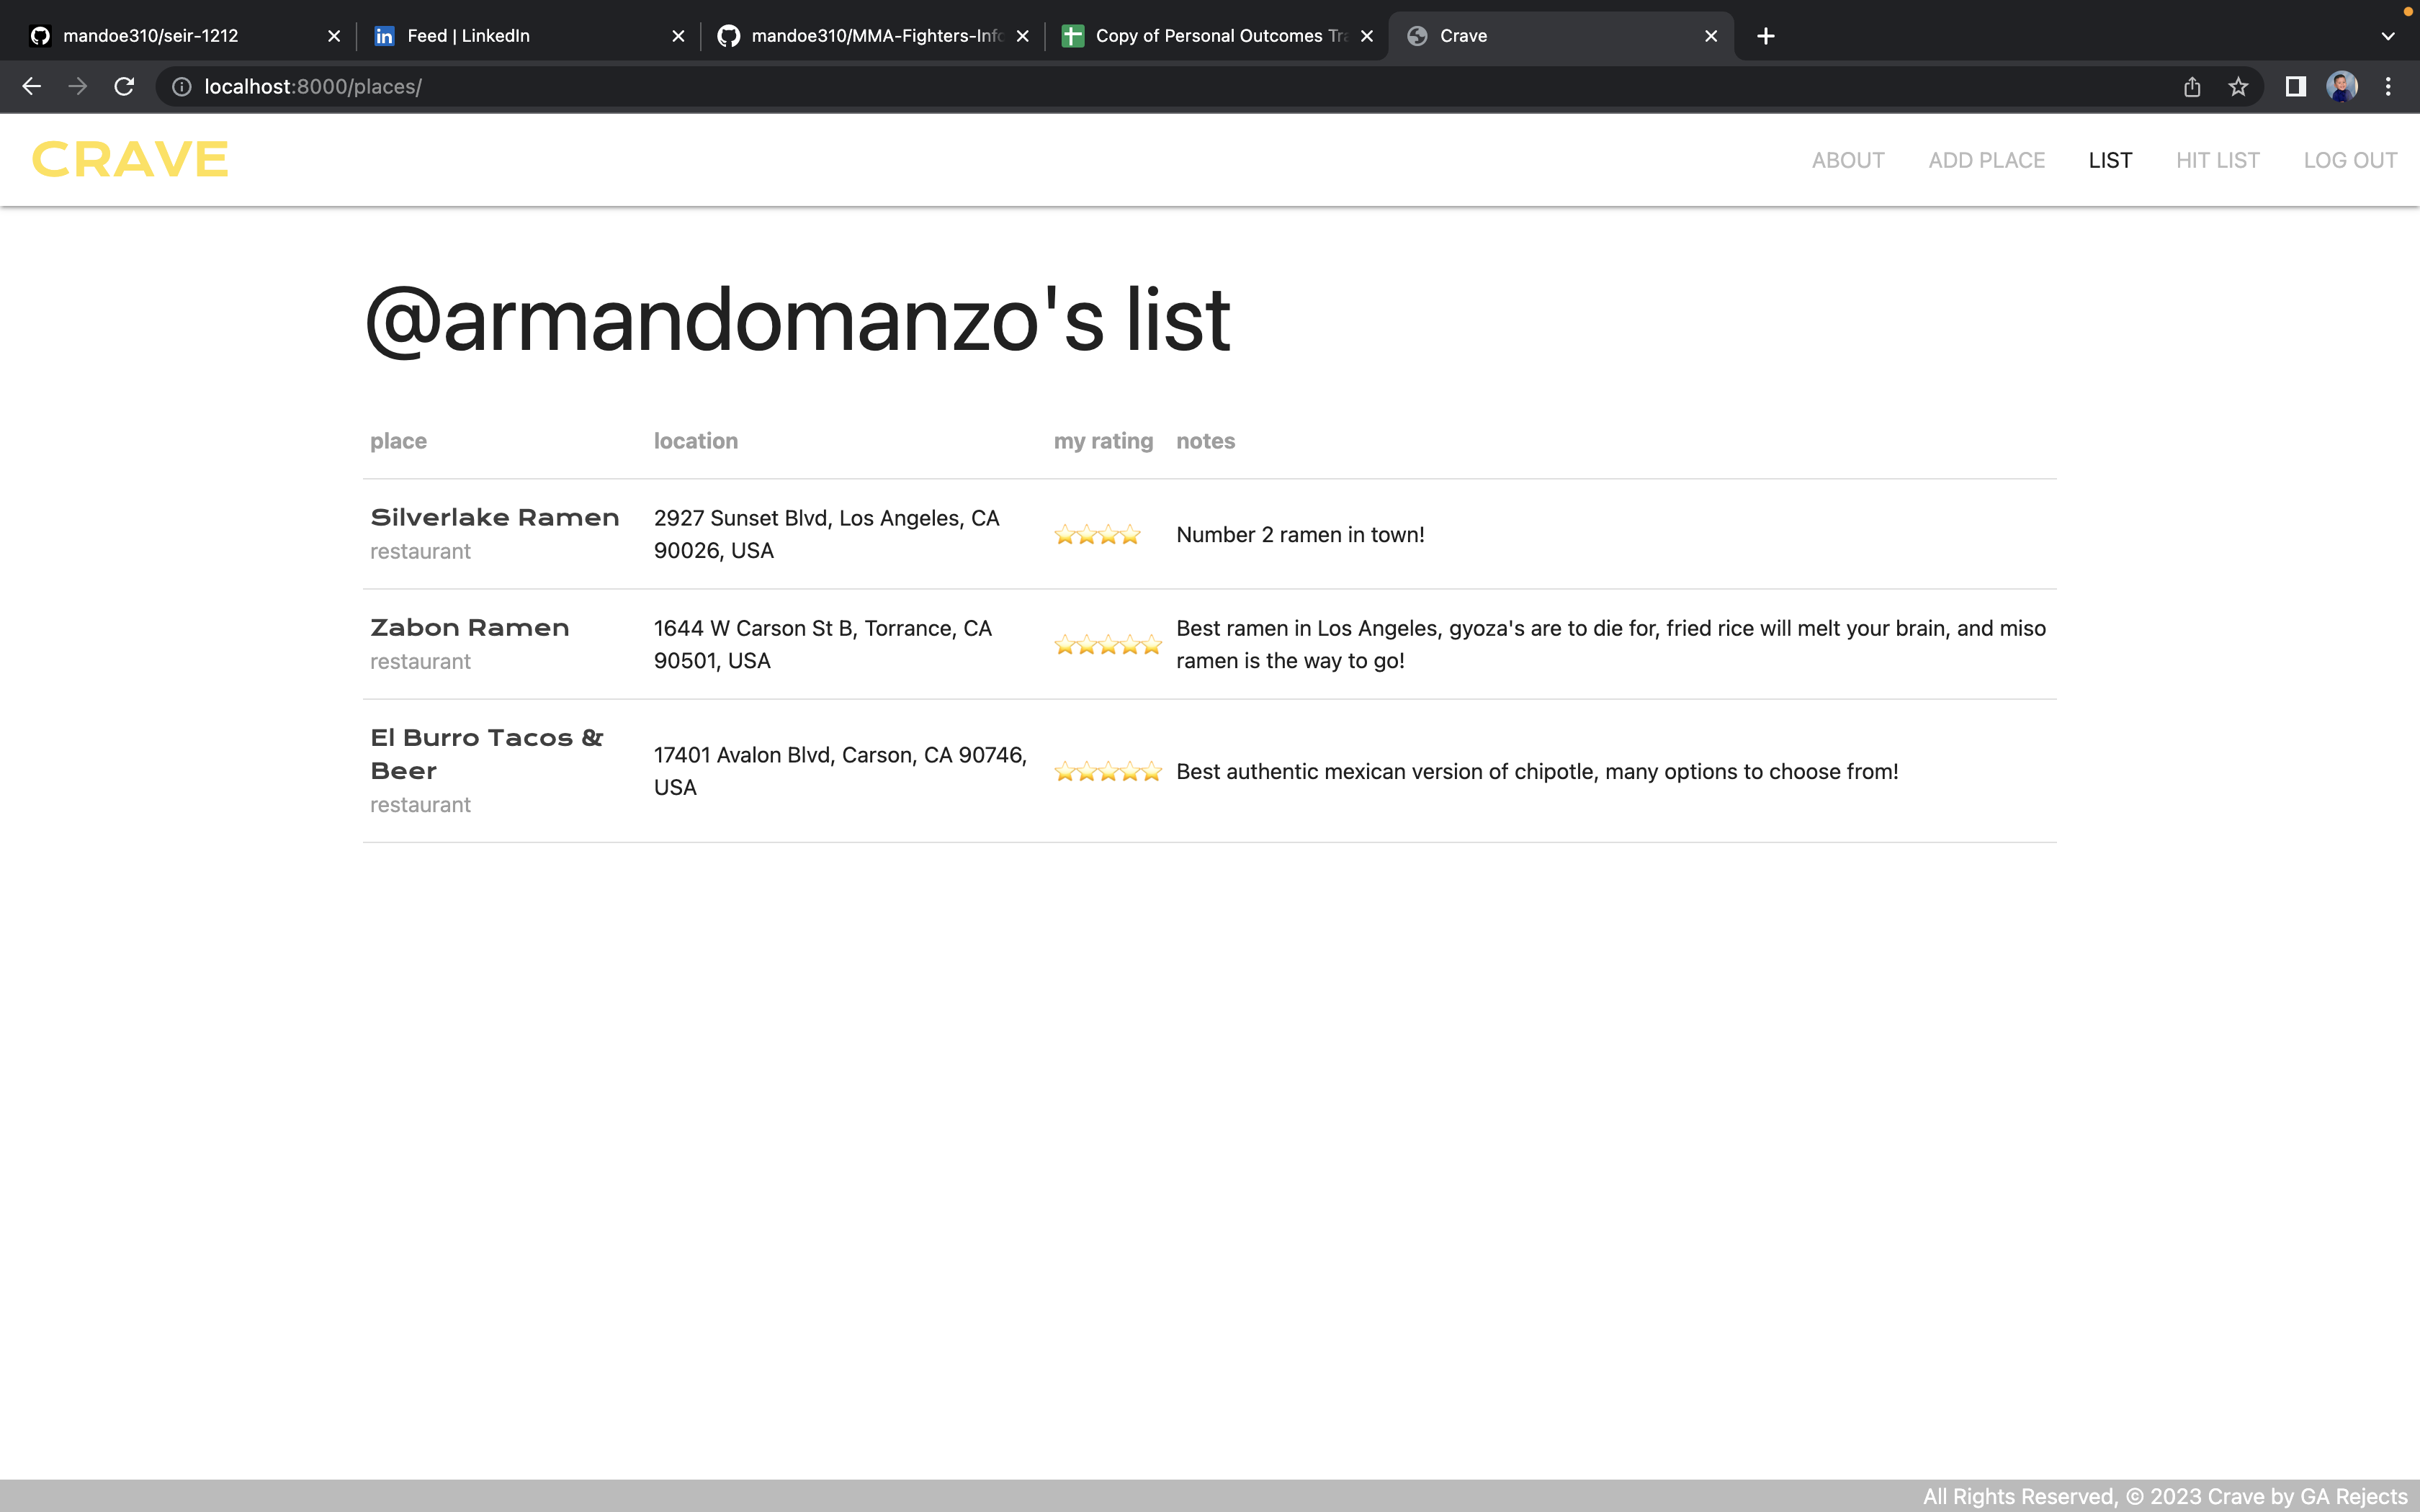Open the tab search chevron
This screenshot has width=2420, height=1512.
pos(2388,35)
